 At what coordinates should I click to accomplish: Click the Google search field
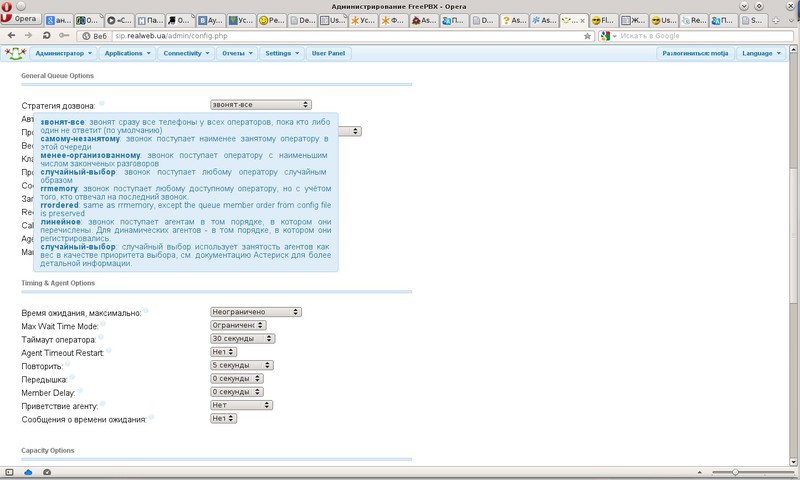(x=706, y=36)
